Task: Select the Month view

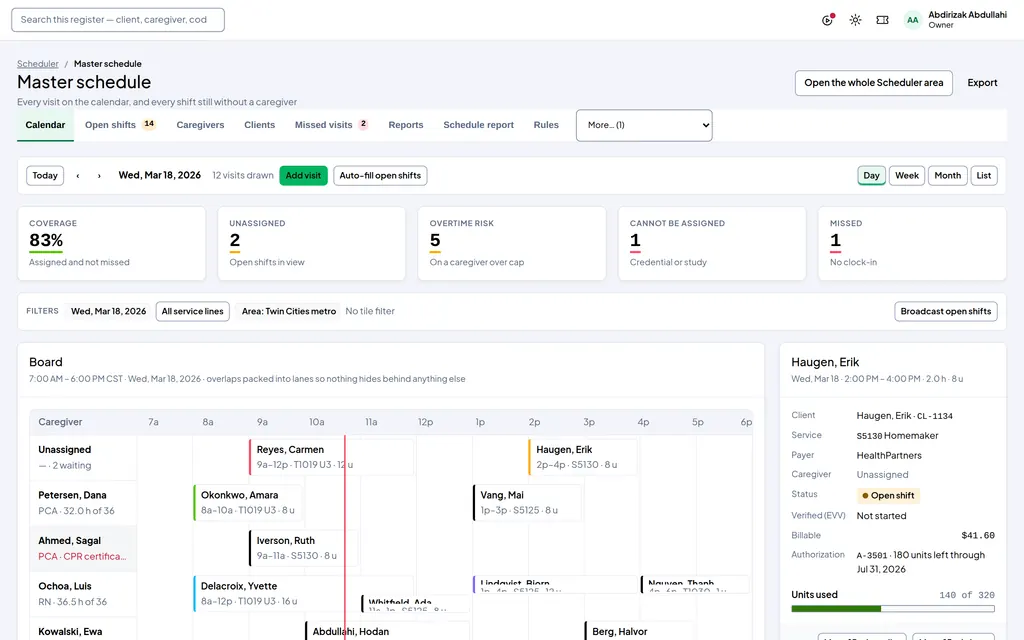Action: pos(947,176)
